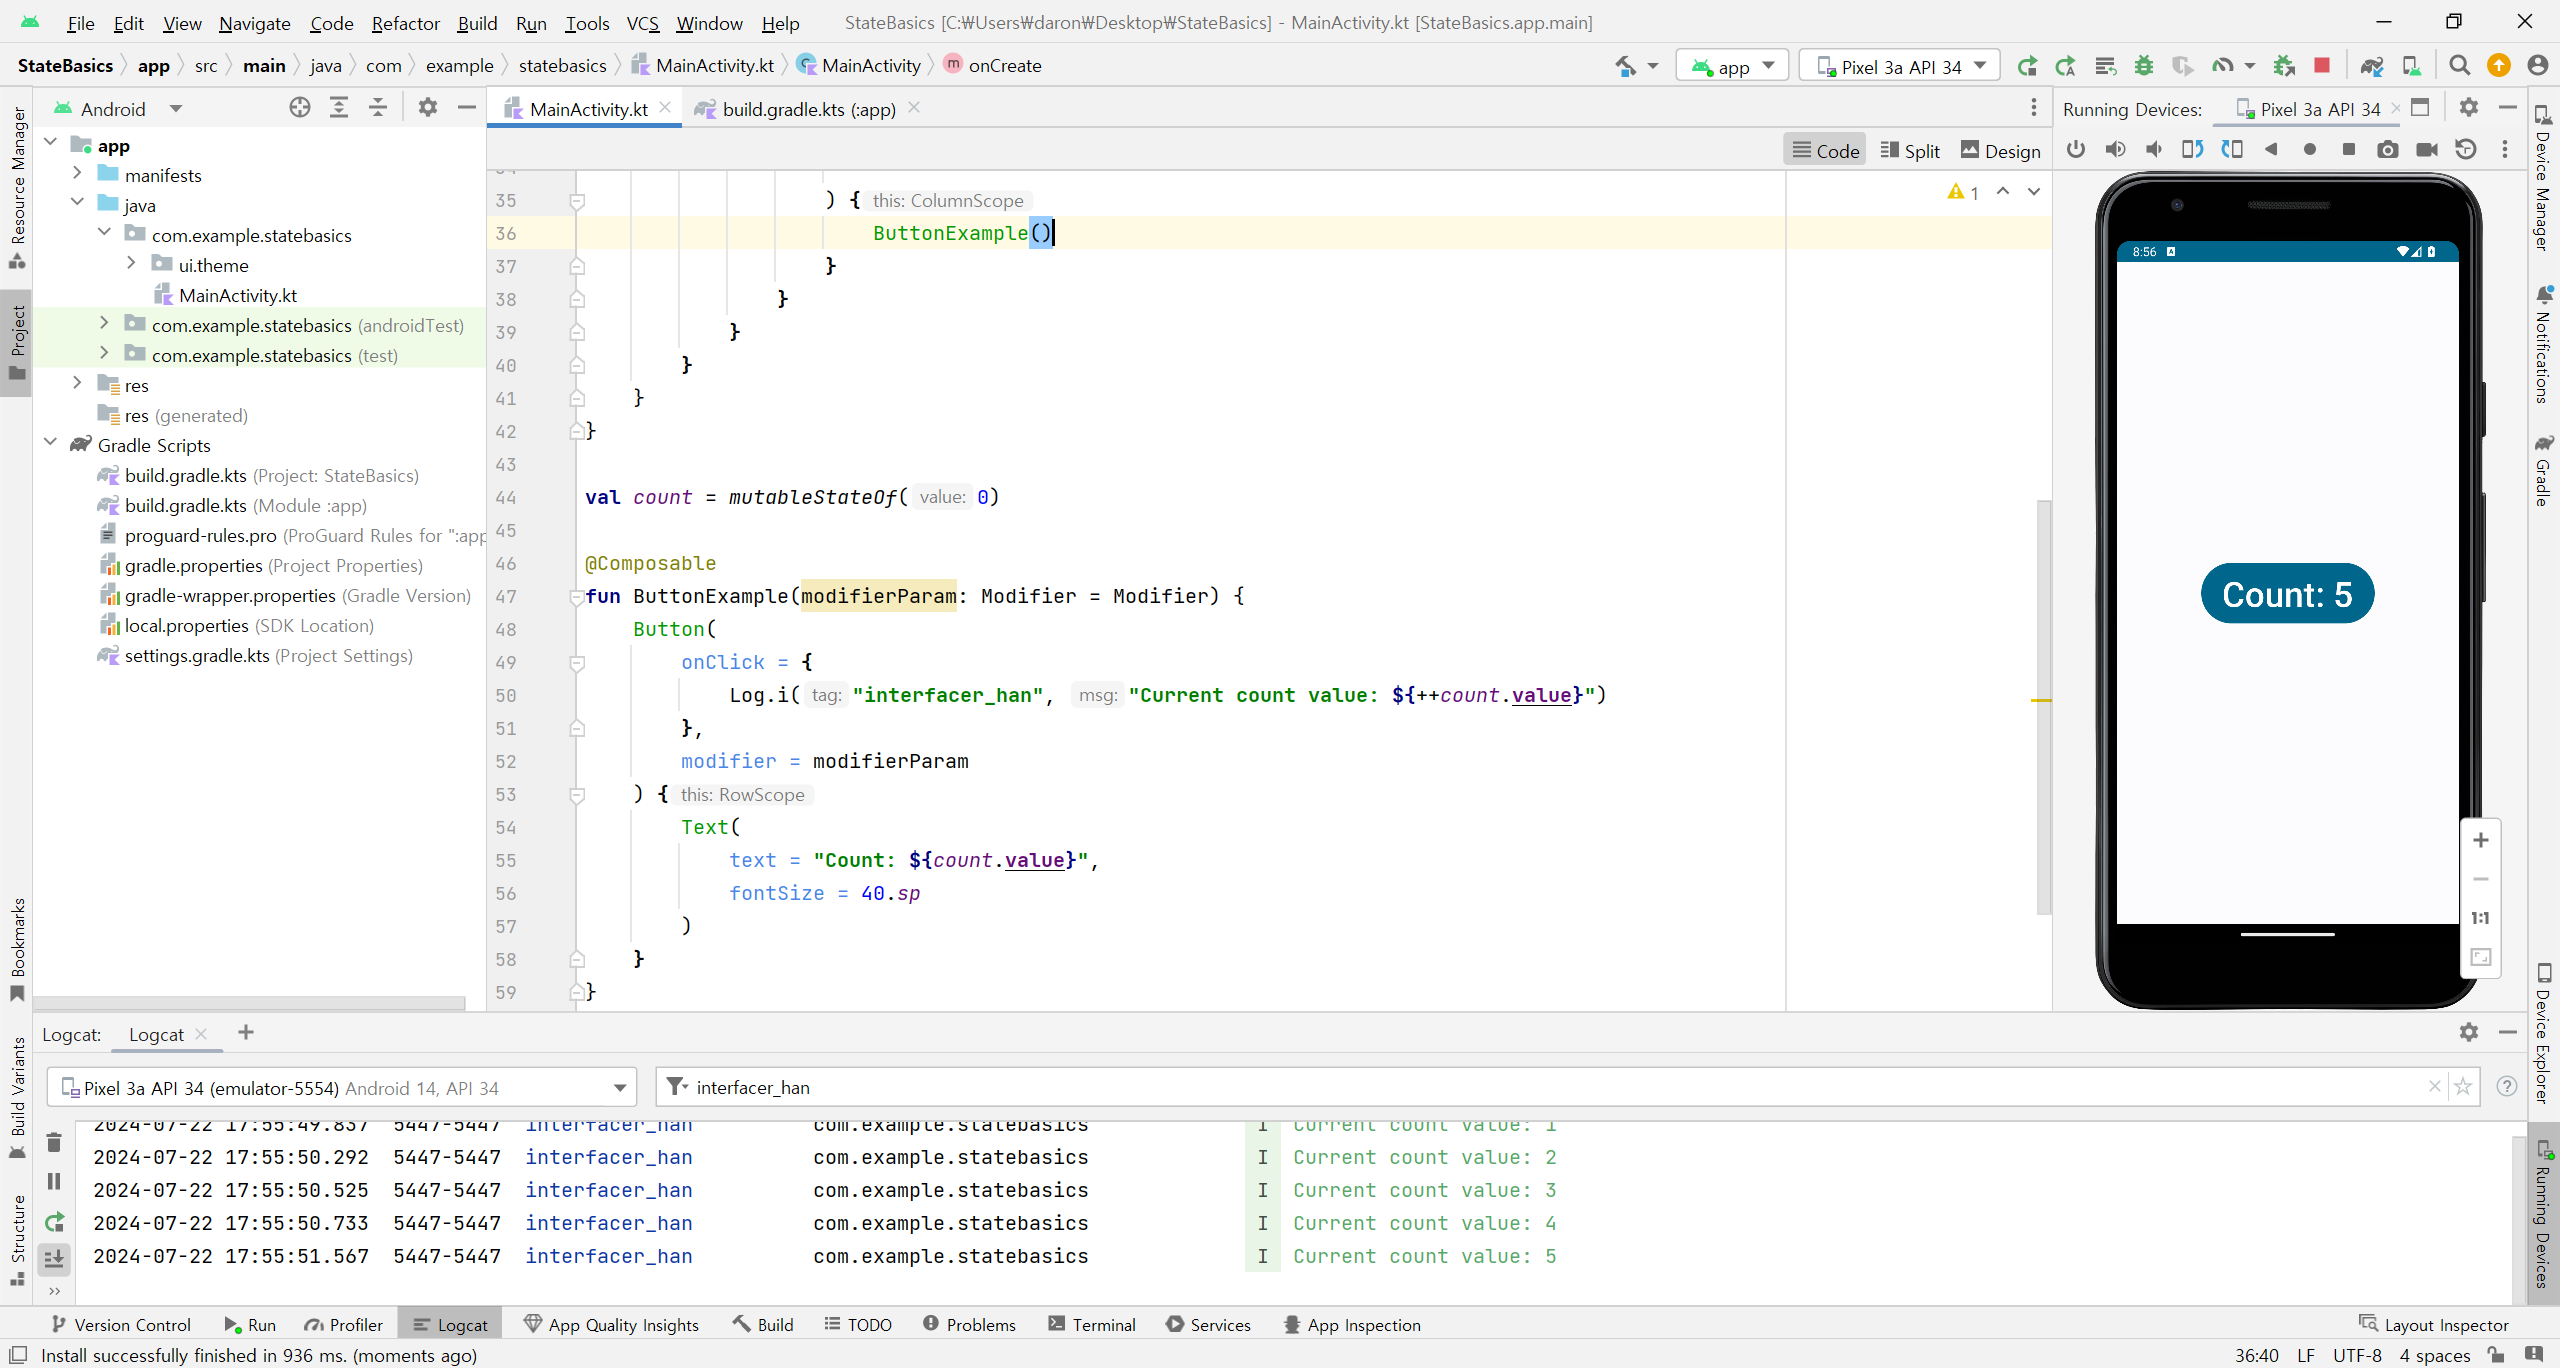
Task: Open the Refactor menu
Action: [405, 23]
